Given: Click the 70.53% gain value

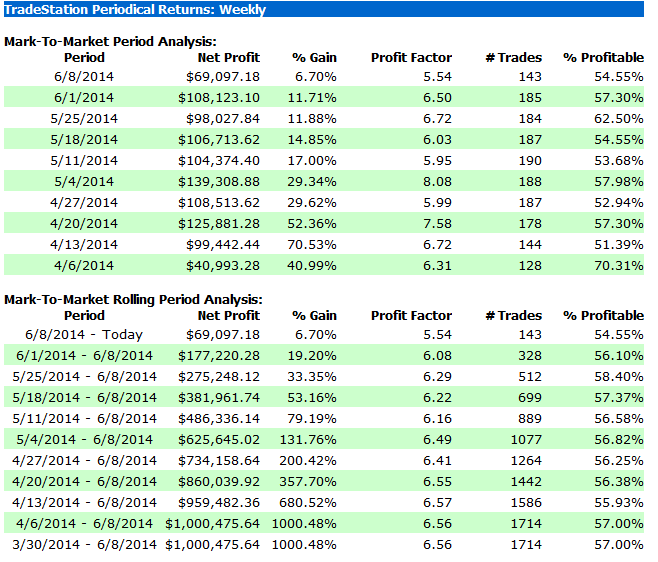Looking at the screenshot, I should click(x=312, y=245).
